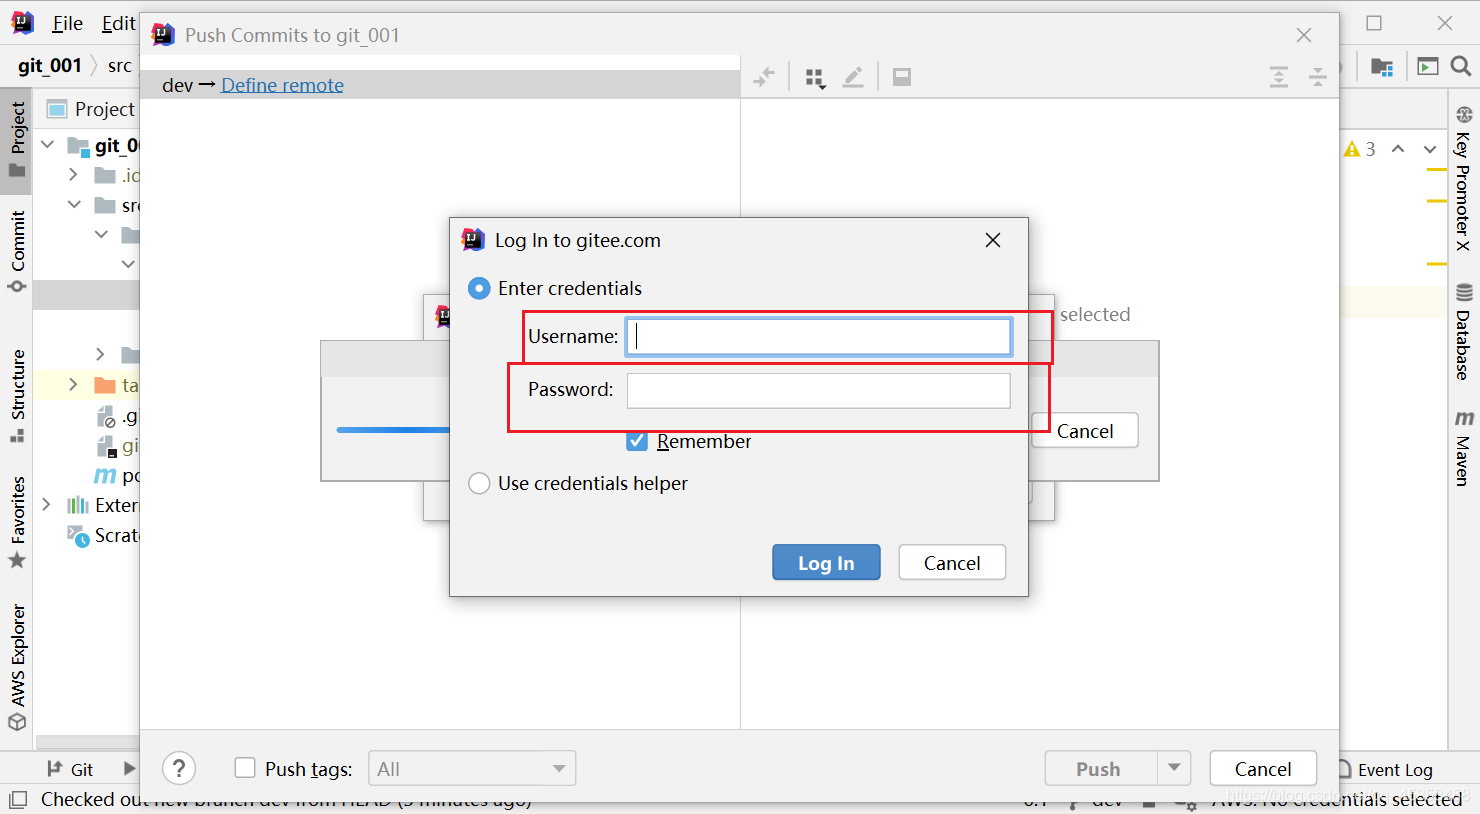The image size is (1480, 814).
Task: Open the Project view dropdown header
Action: (x=91, y=109)
